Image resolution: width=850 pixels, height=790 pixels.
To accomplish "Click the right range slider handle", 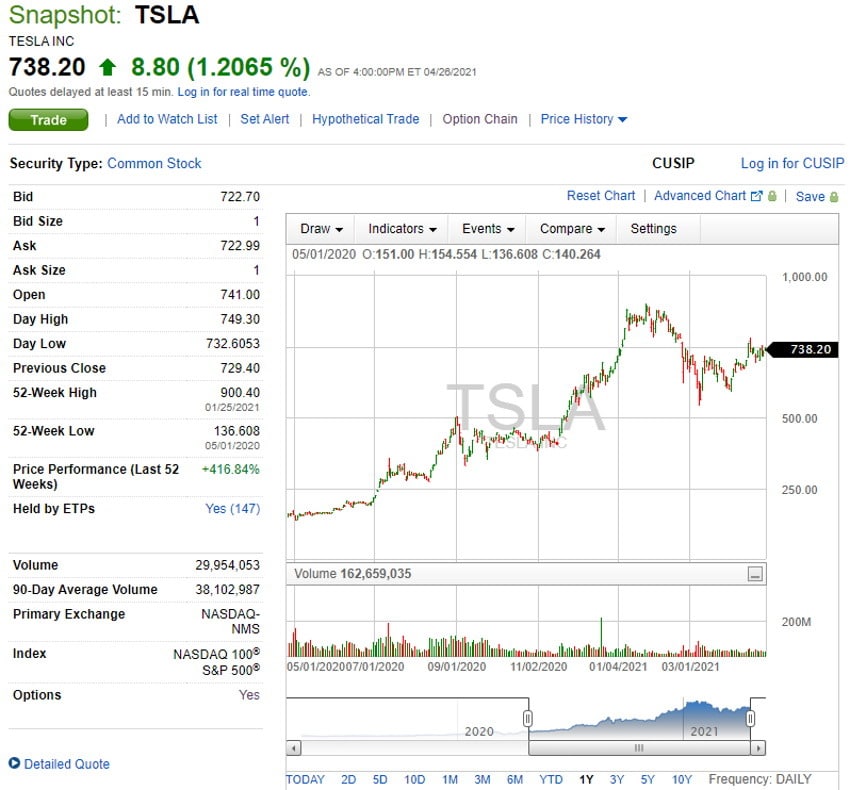I will click(750, 718).
